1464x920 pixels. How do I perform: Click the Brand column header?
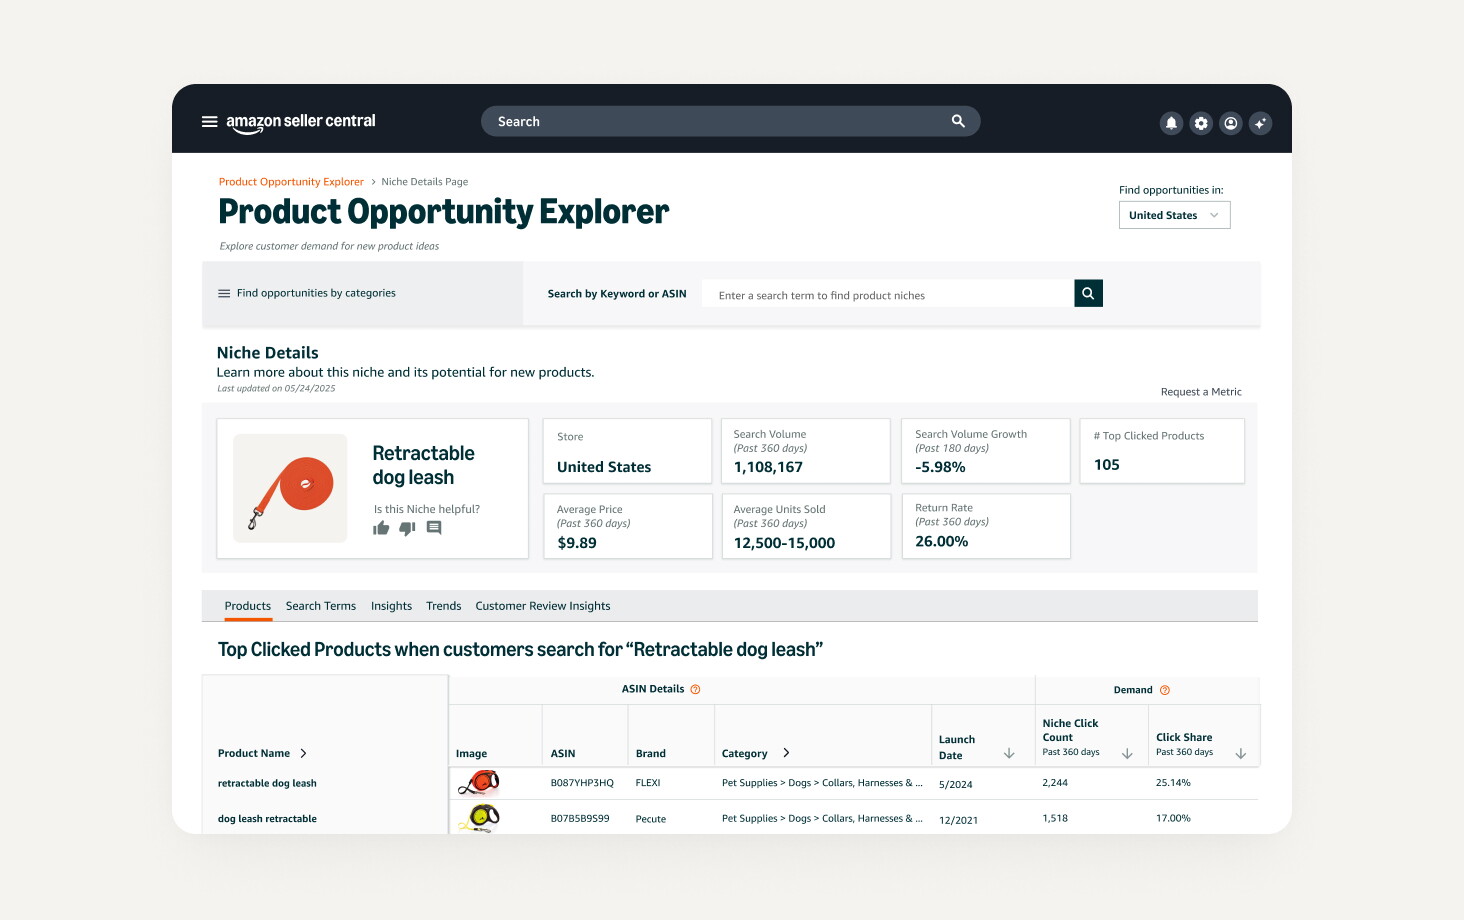pos(651,754)
